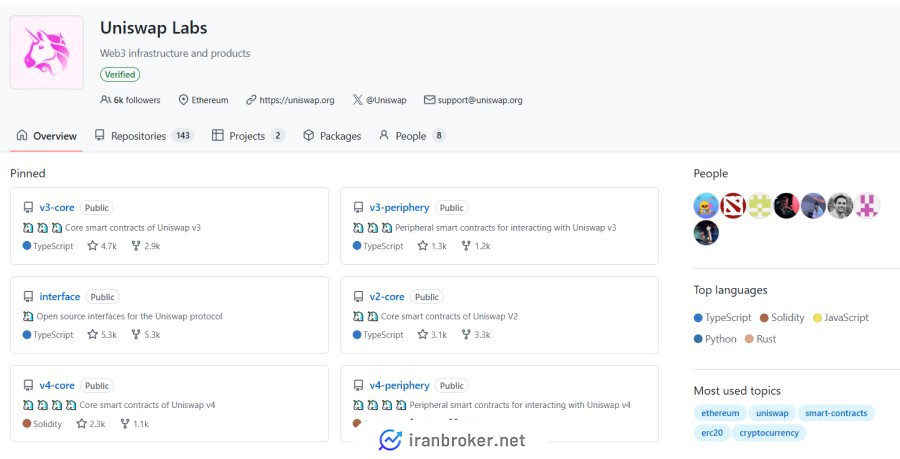Filter by Rust in Top languages
This screenshot has height=459, width=900.
point(761,339)
